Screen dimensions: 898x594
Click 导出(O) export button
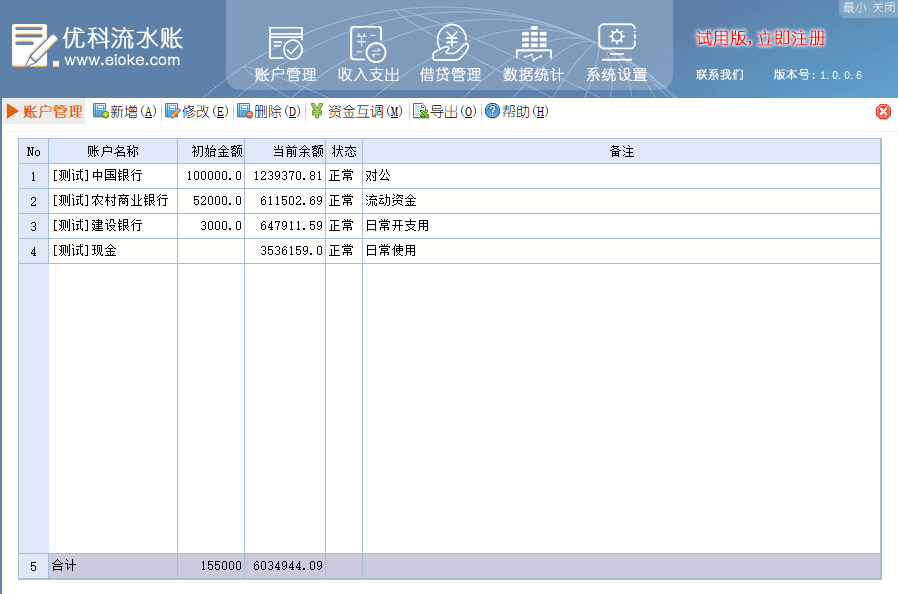tap(444, 111)
